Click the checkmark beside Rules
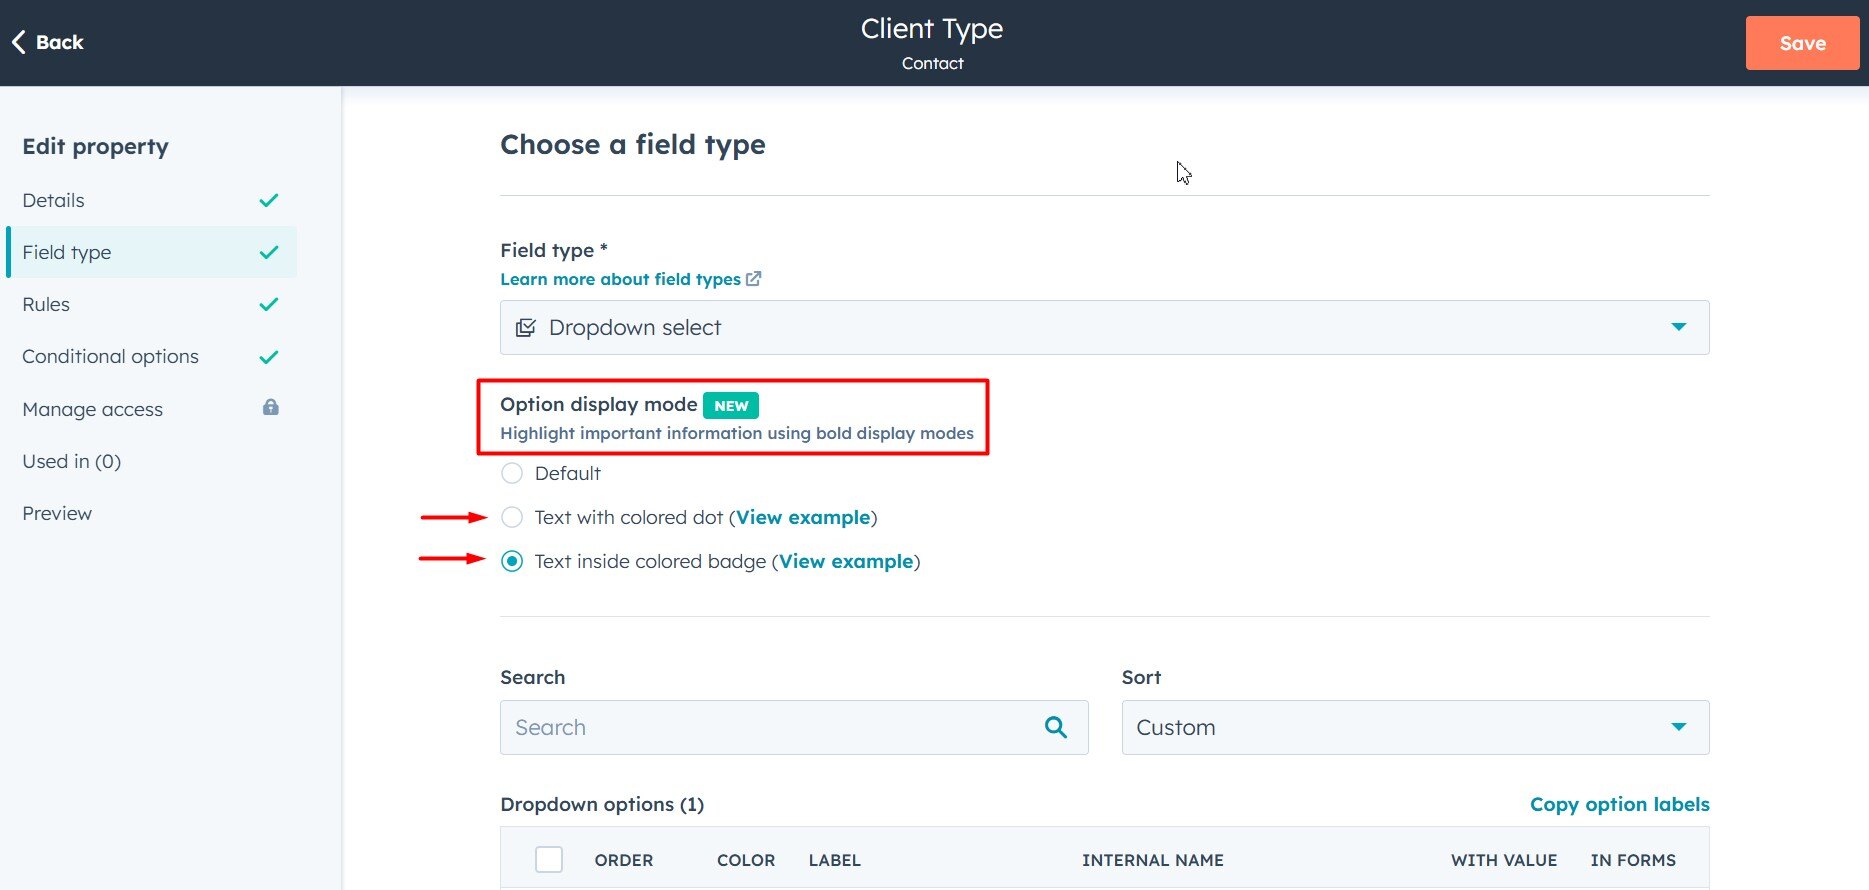 (x=269, y=304)
